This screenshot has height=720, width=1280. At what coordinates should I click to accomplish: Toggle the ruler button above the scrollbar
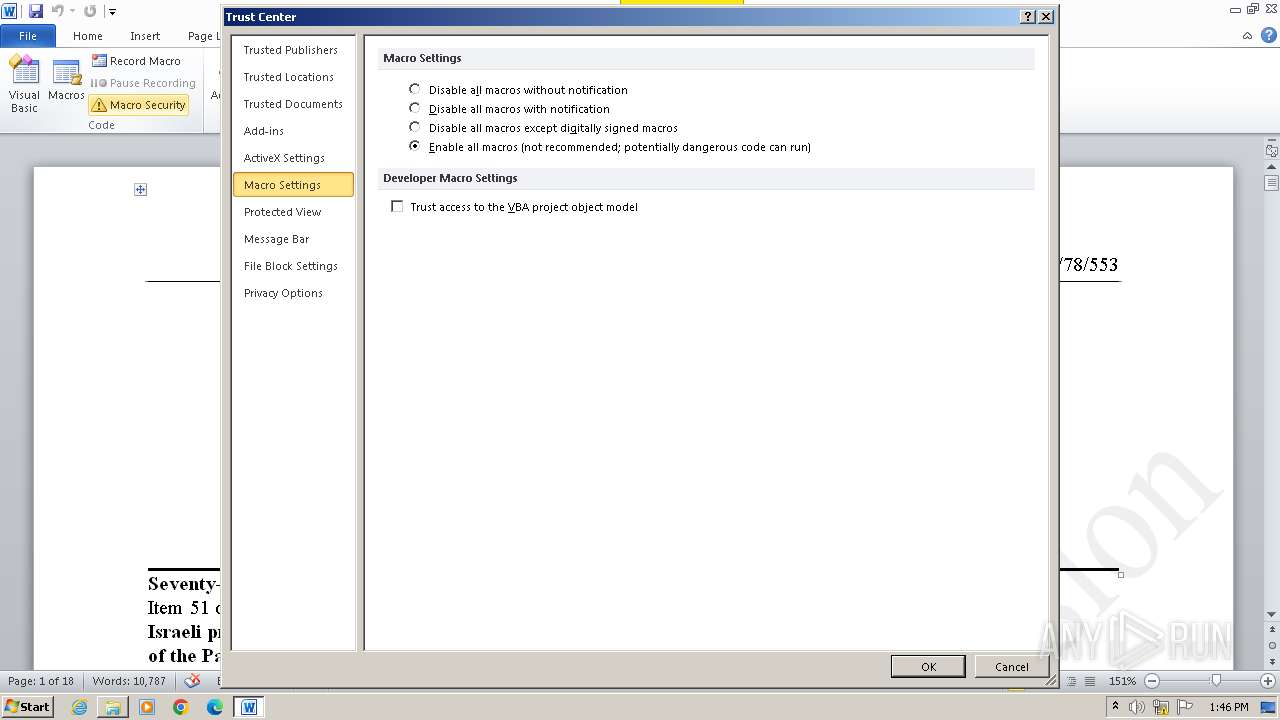[x=1271, y=151]
